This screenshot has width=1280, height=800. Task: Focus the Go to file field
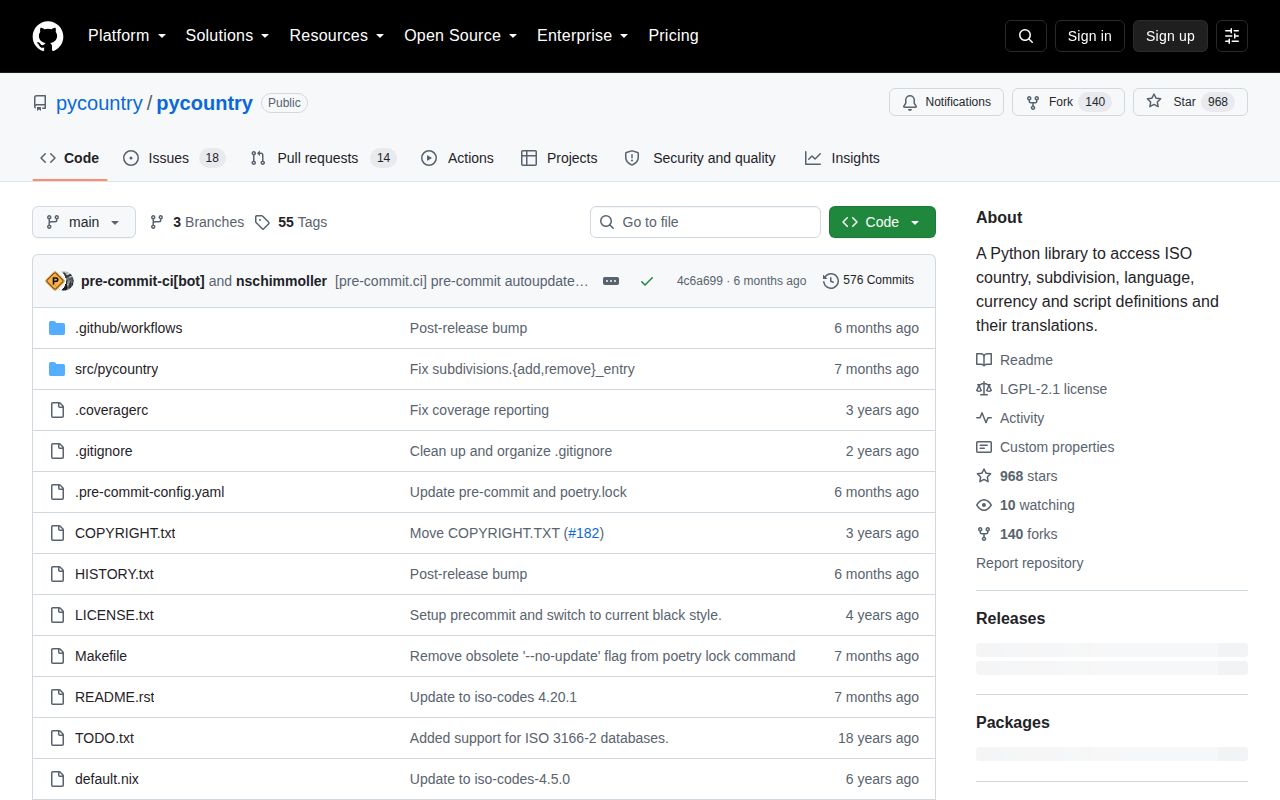click(705, 222)
